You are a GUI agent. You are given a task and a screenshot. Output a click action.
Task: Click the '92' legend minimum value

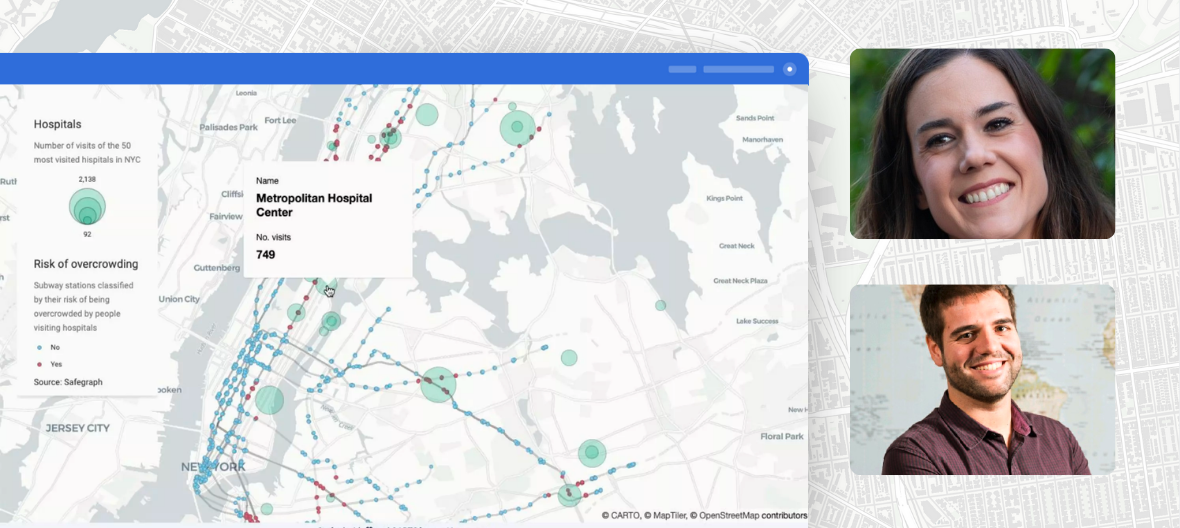click(87, 235)
